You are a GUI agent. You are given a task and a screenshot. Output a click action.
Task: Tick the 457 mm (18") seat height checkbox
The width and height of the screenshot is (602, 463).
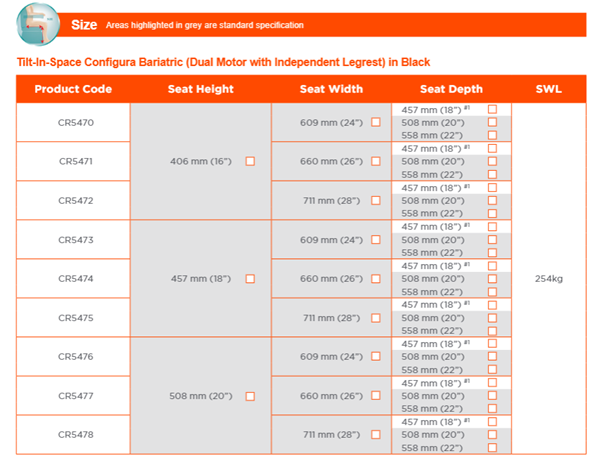pyautogui.click(x=250, y=278)
